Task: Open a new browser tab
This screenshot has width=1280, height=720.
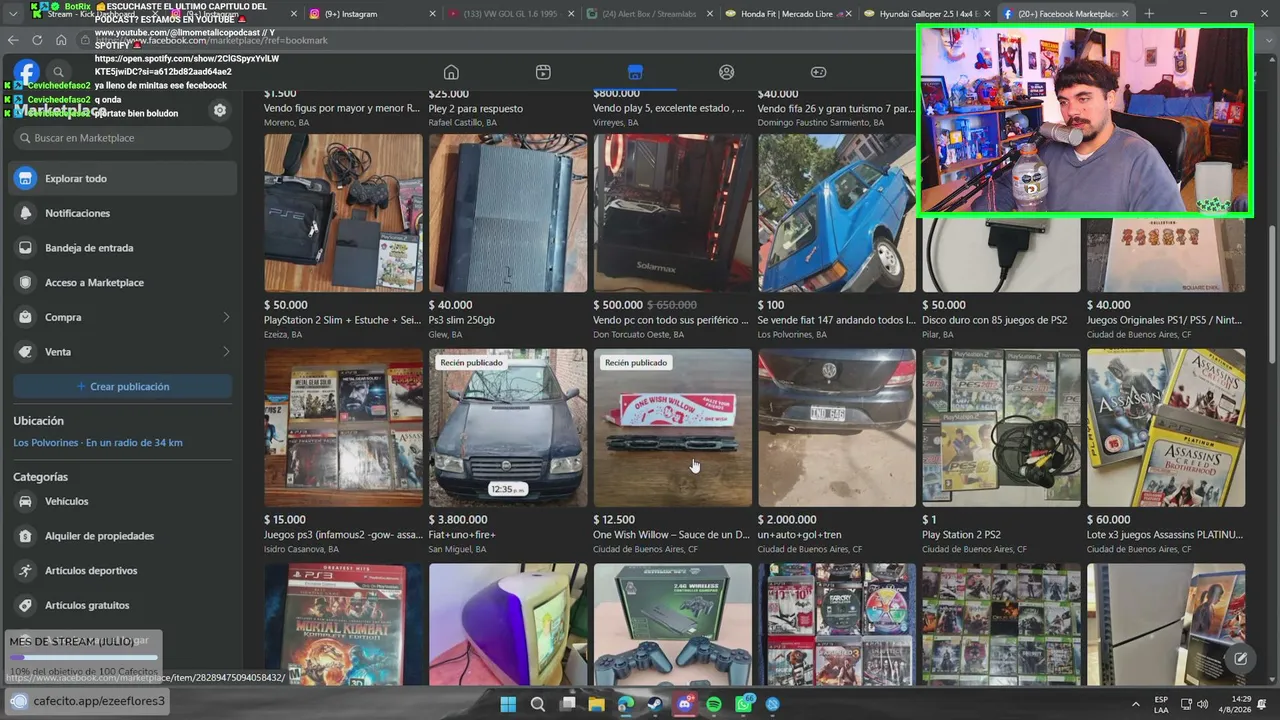Action: tap(1149, 14)
